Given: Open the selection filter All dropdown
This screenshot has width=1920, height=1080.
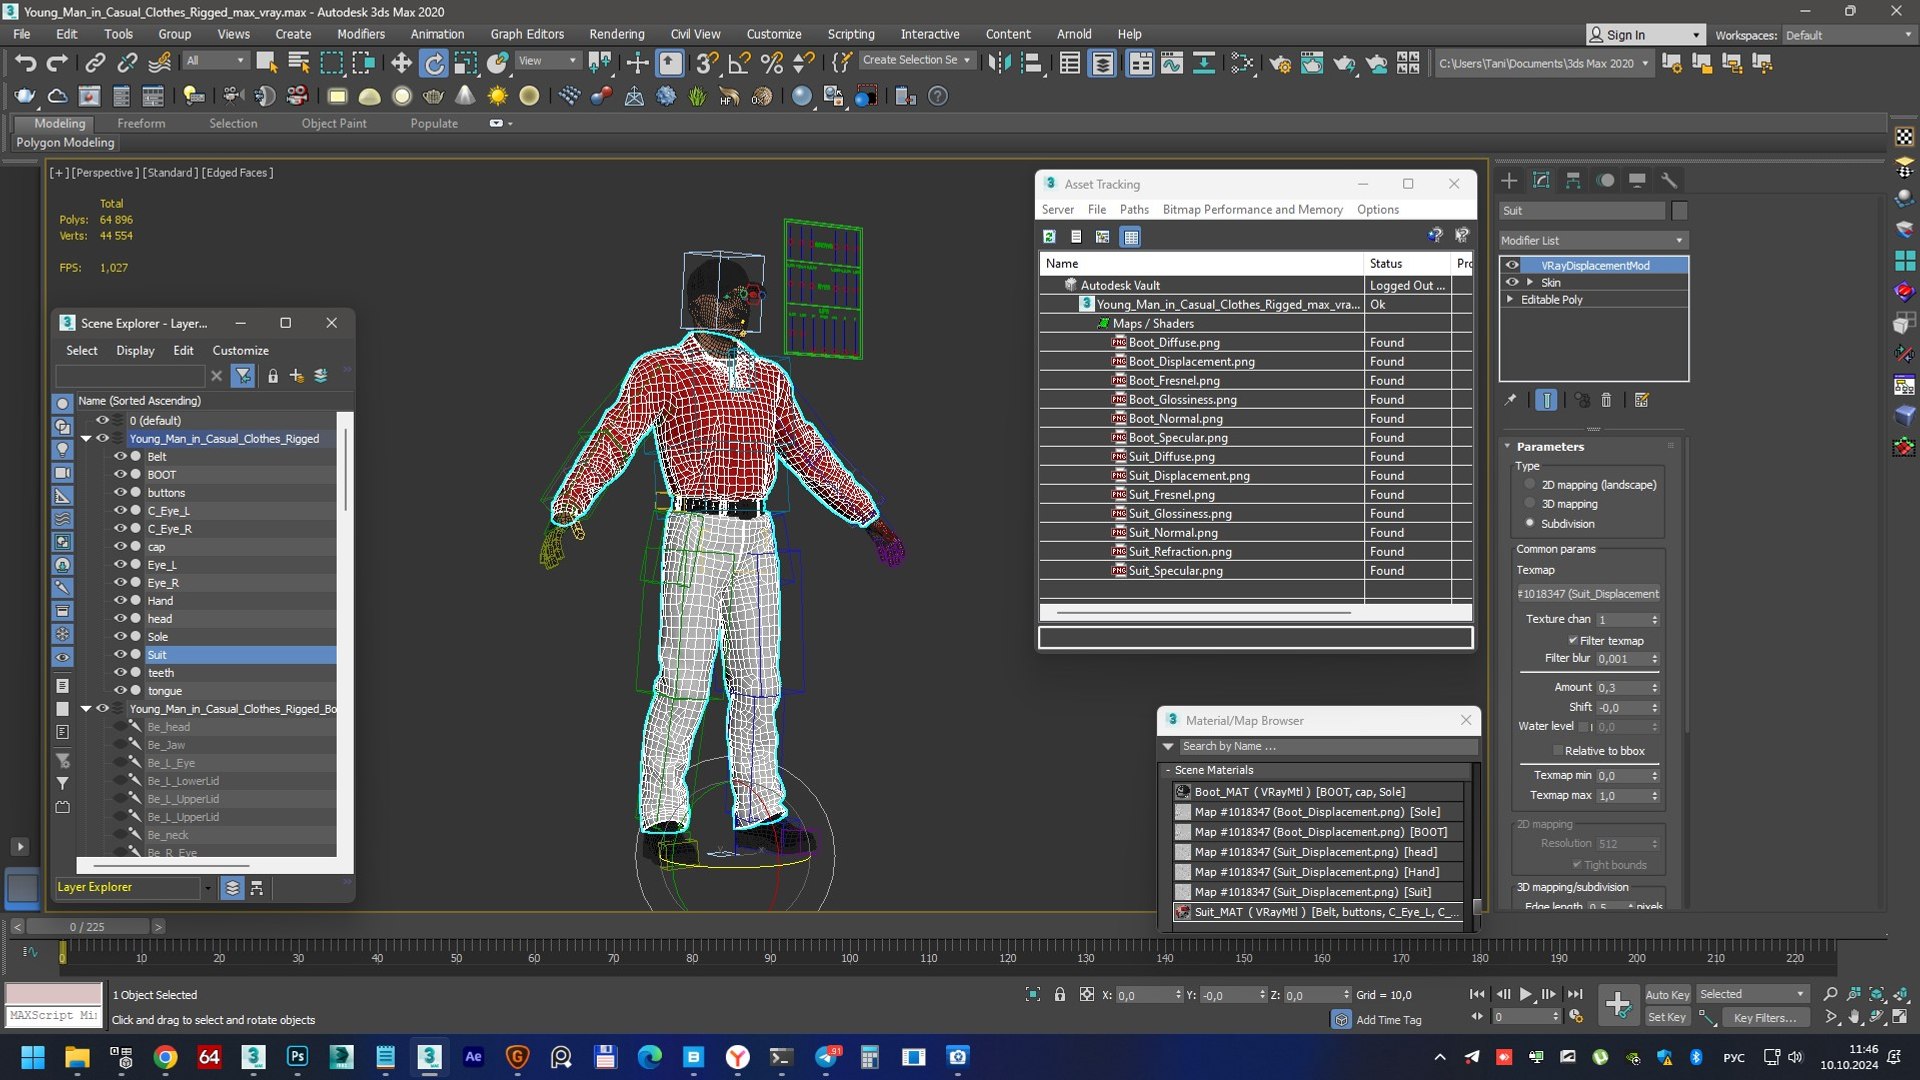Looking at the screenshot, I should [x=215, y=61].
